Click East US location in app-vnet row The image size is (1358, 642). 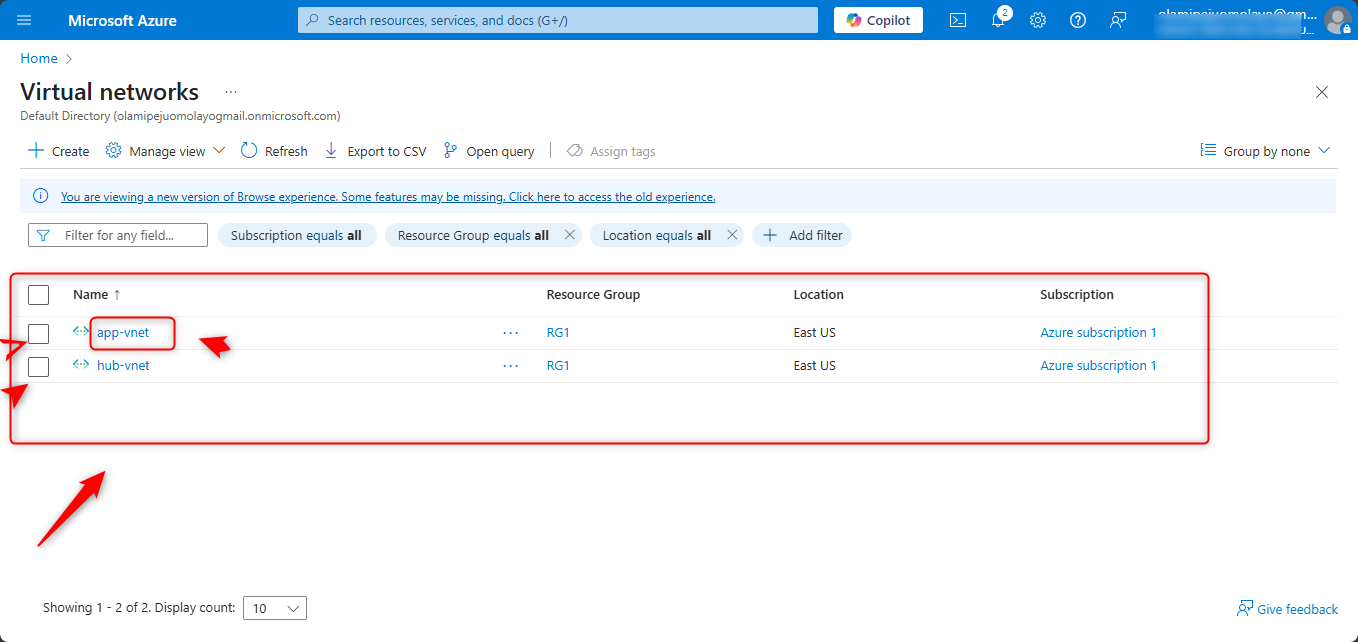pyautogui.click(x=814, y=332)
